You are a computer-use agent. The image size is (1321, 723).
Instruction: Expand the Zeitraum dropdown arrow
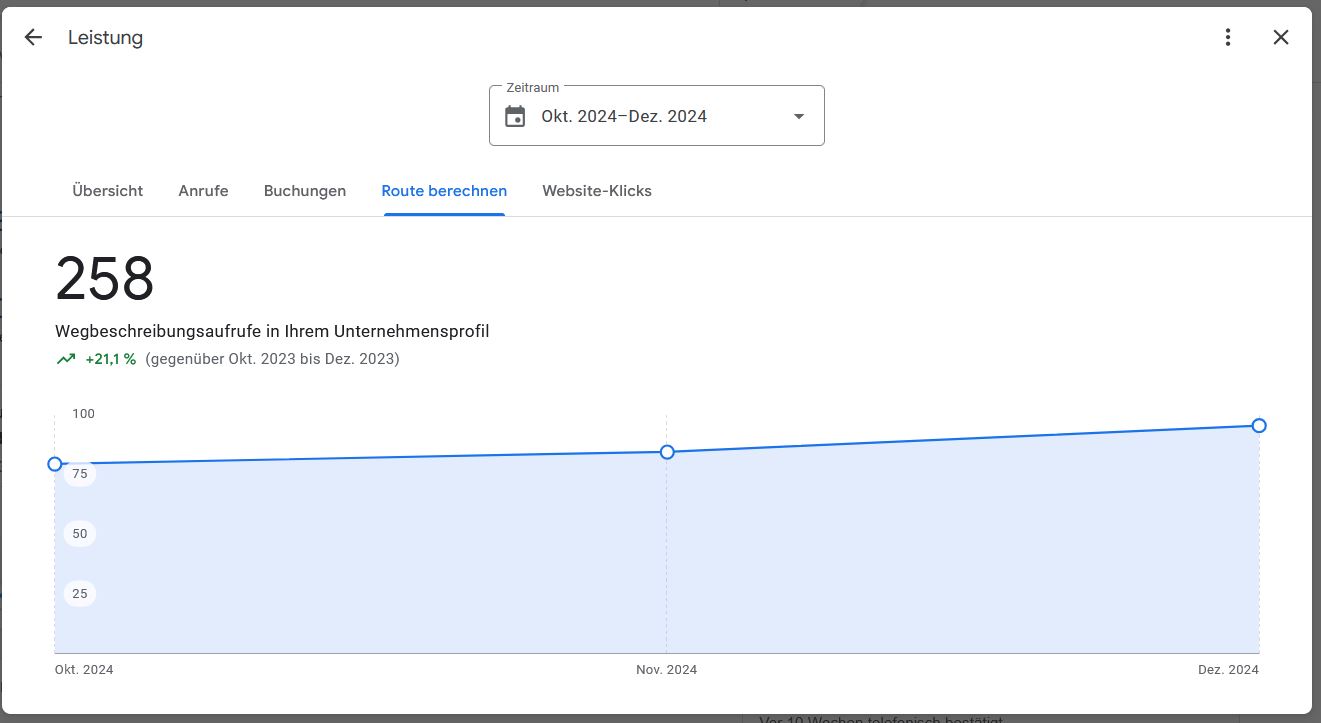pos(798,116)
